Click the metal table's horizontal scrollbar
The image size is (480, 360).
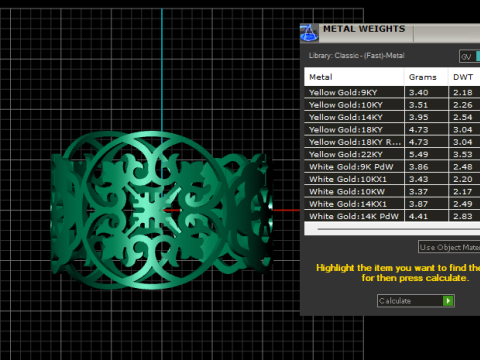[392, 229]
